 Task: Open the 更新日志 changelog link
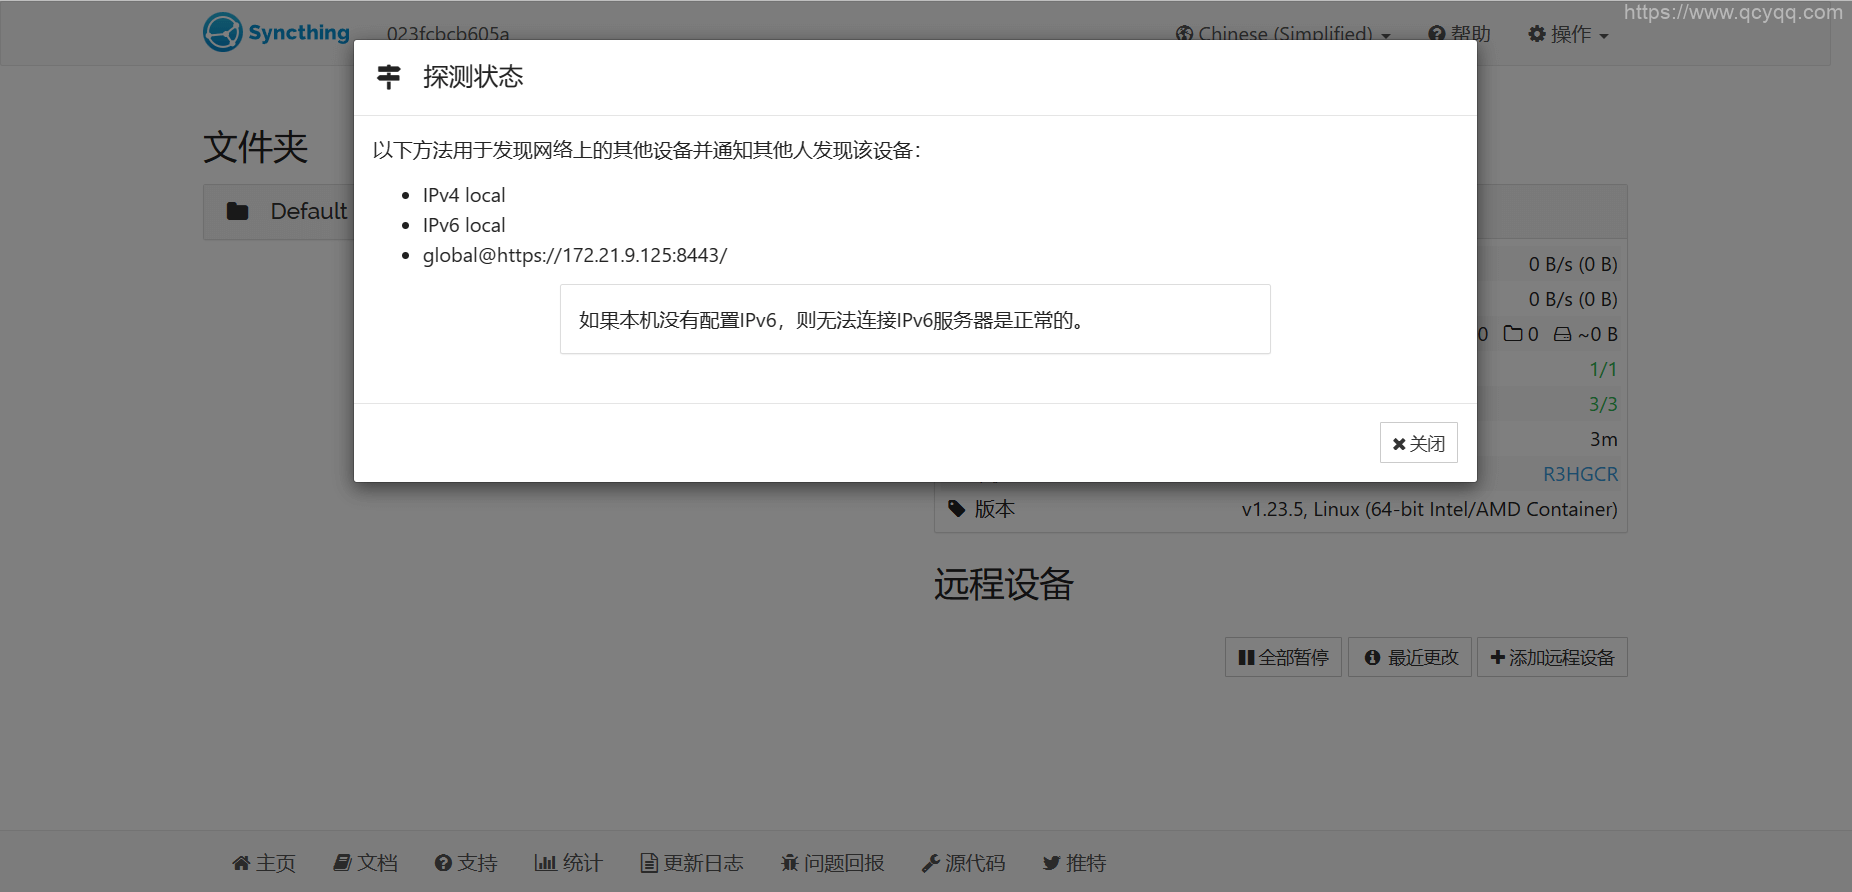pos(692,863)
